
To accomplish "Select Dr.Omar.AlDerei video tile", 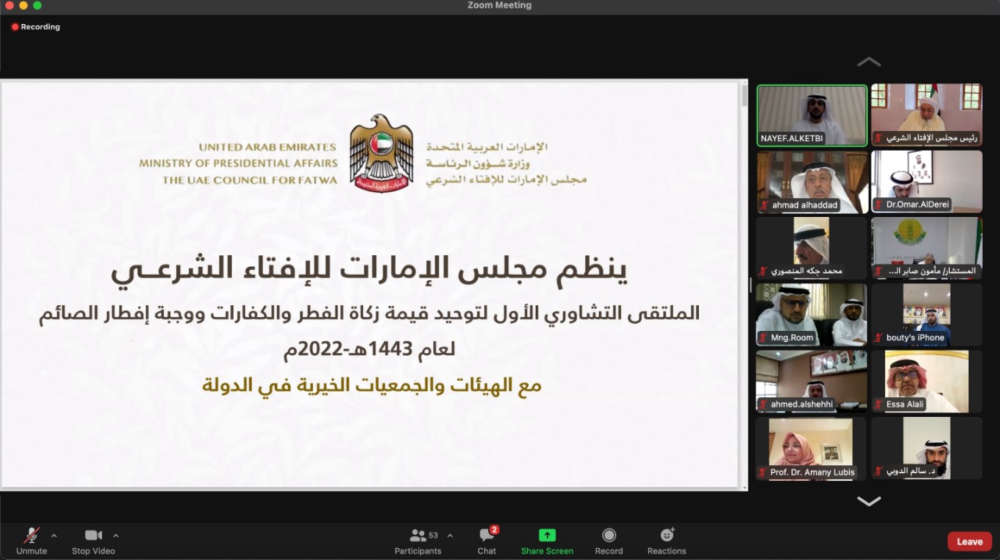I will coord(927,182).
